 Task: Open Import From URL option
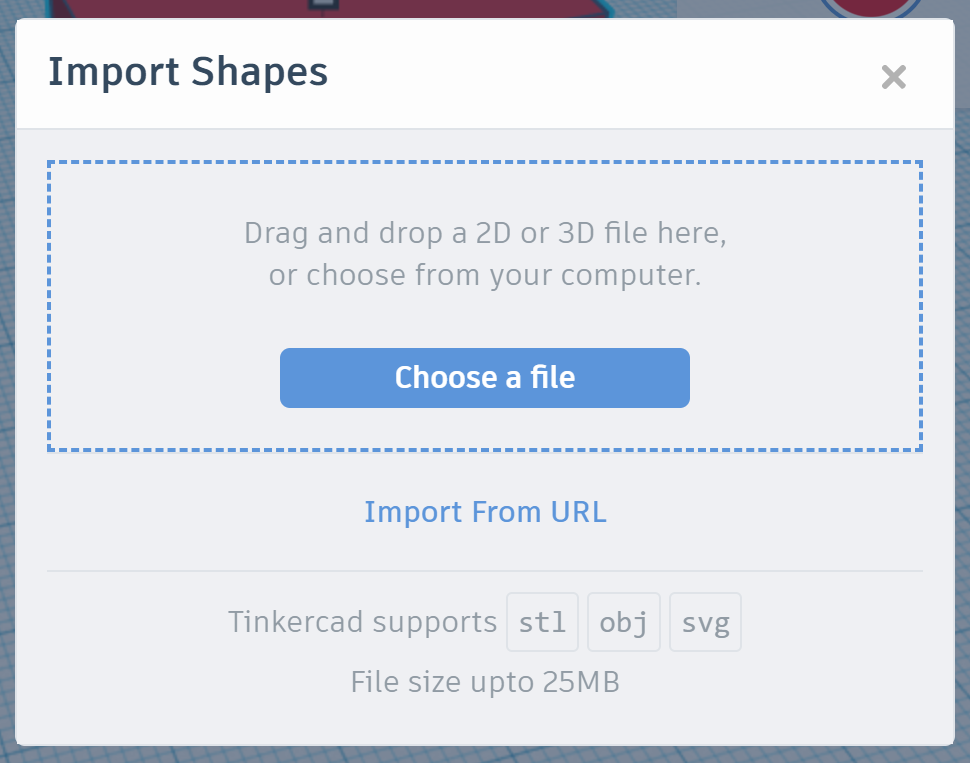485,512
